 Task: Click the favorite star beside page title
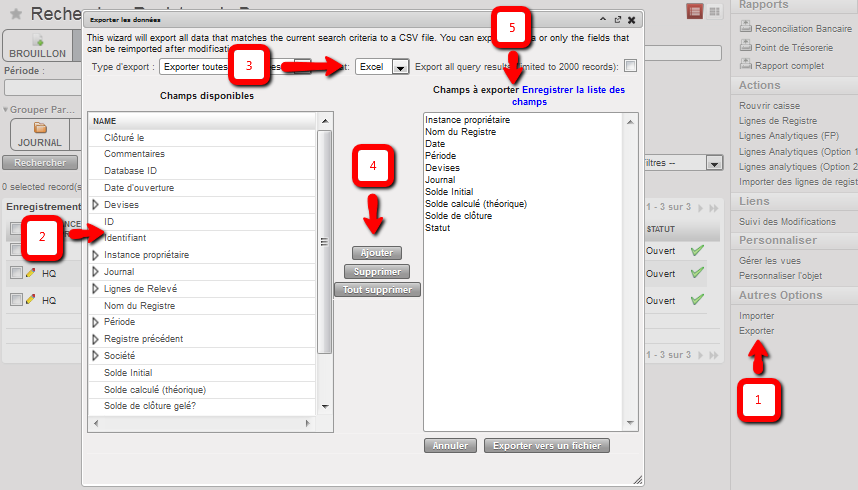click(16, 14)
